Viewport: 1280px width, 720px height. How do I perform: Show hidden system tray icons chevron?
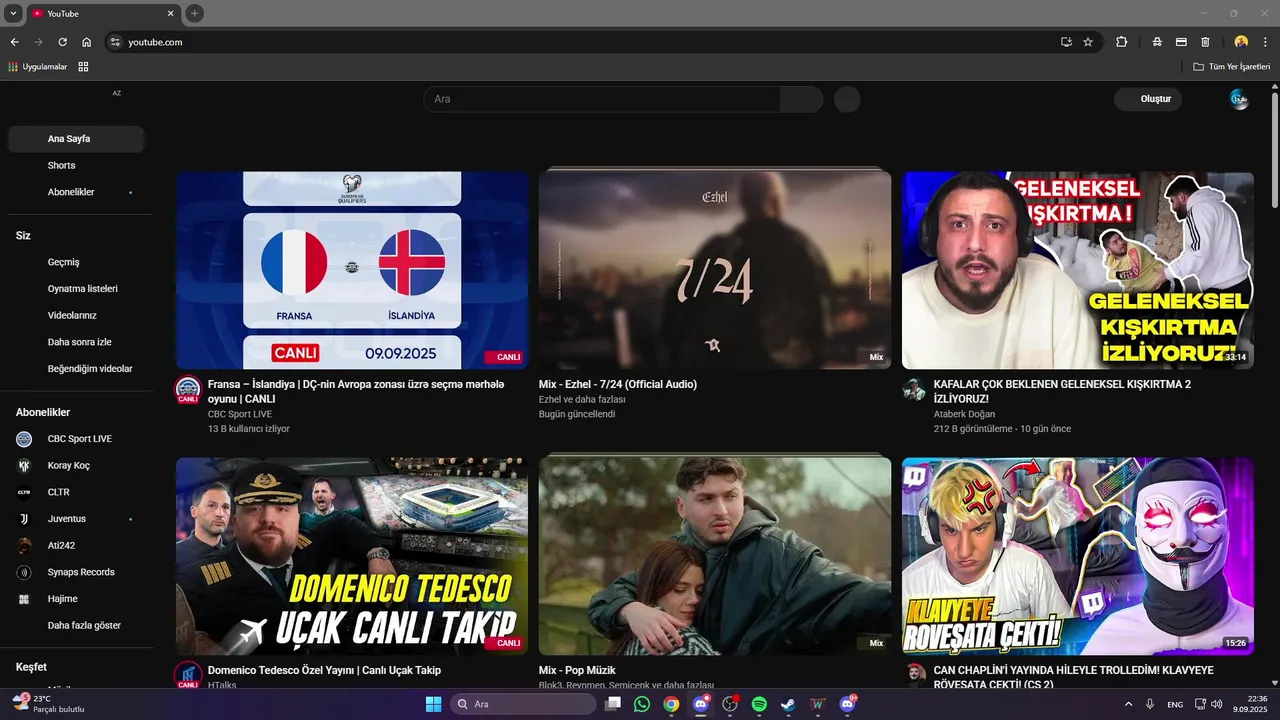(1129, 704)
